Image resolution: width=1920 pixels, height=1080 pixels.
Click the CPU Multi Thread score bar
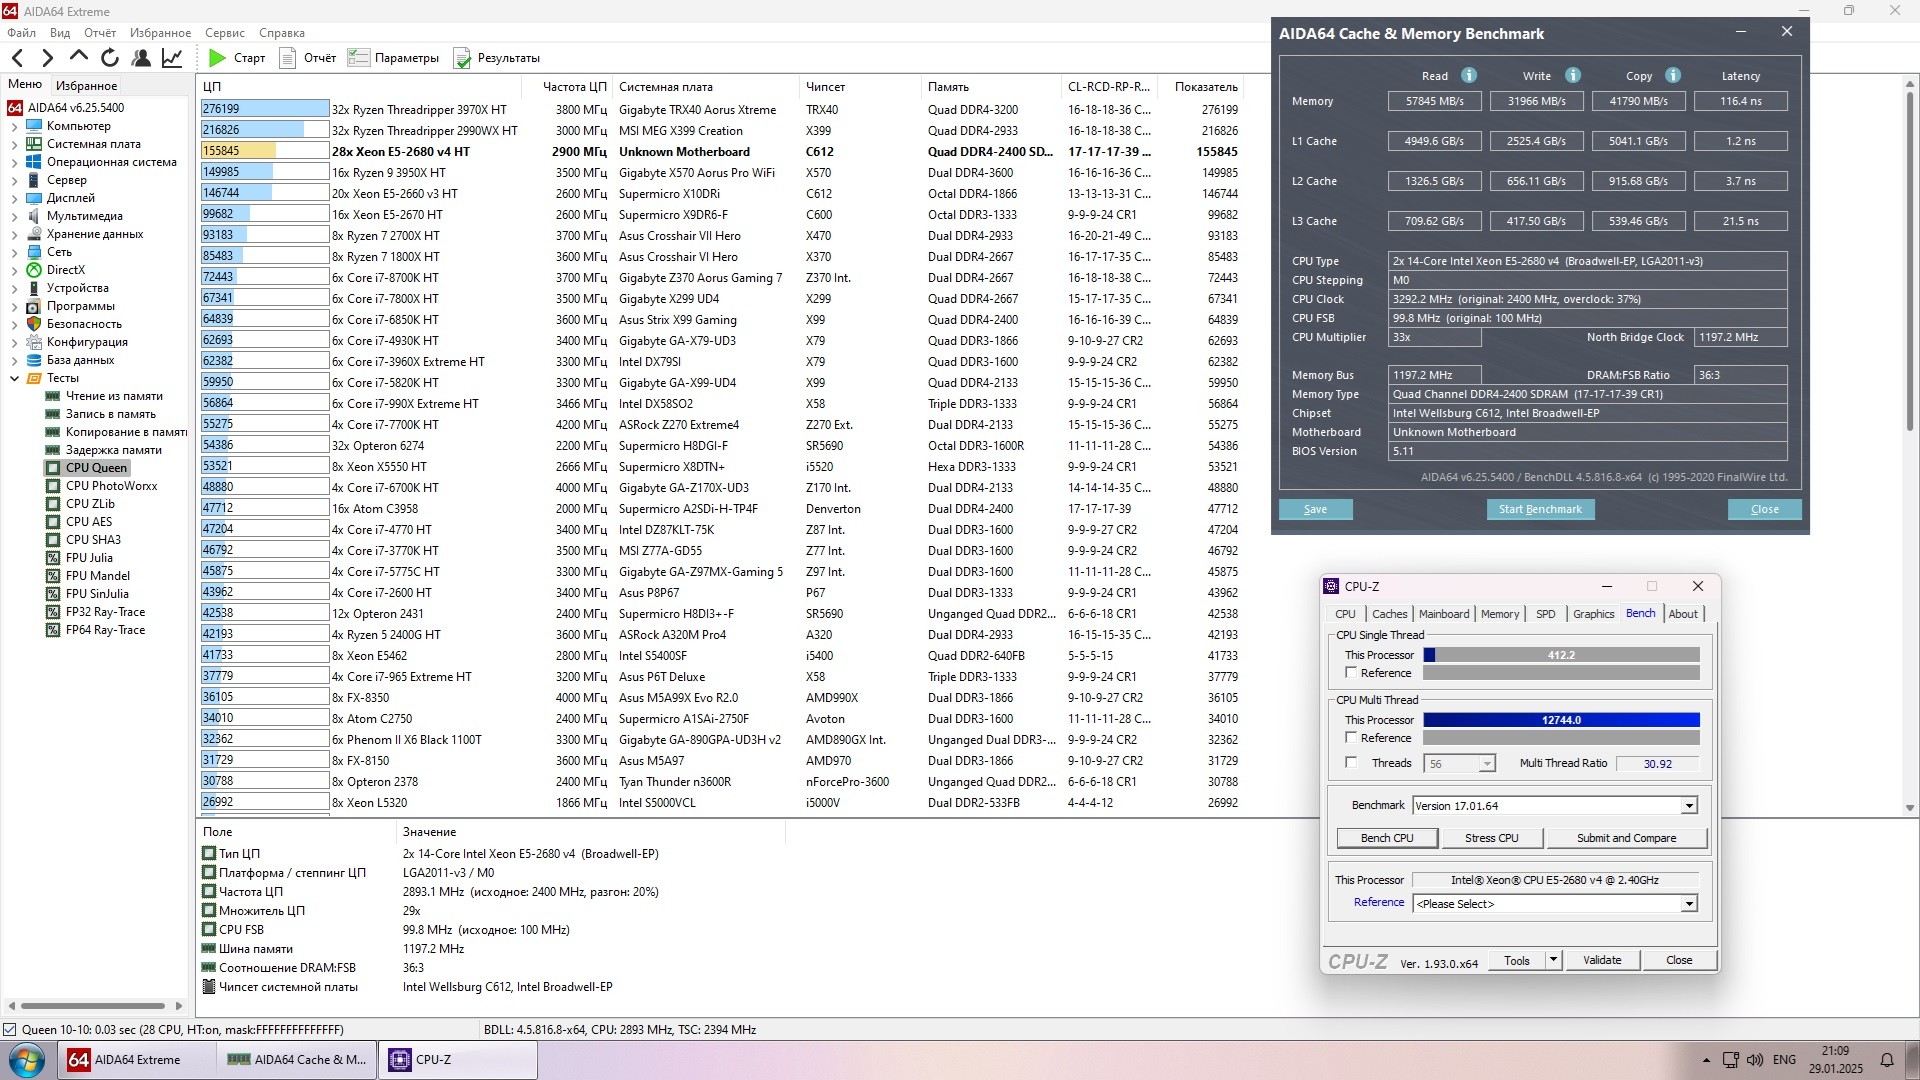[x=1561, y=720]
